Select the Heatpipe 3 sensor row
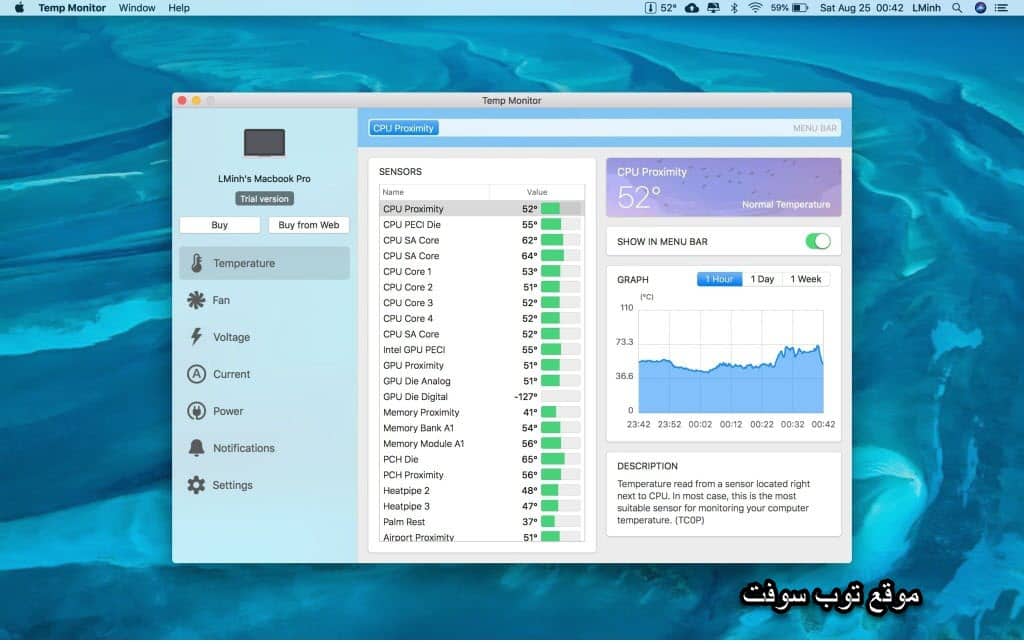The height and width of the screenshot is (644, 1024). [x=481, y=507]
